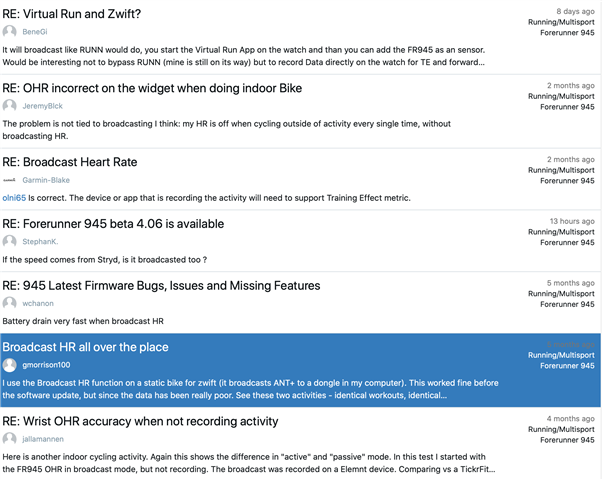Viewport: 603px width, 480px height.
Task: Click BeneGi's user avatar icon
Action: [x=10, y=32]
